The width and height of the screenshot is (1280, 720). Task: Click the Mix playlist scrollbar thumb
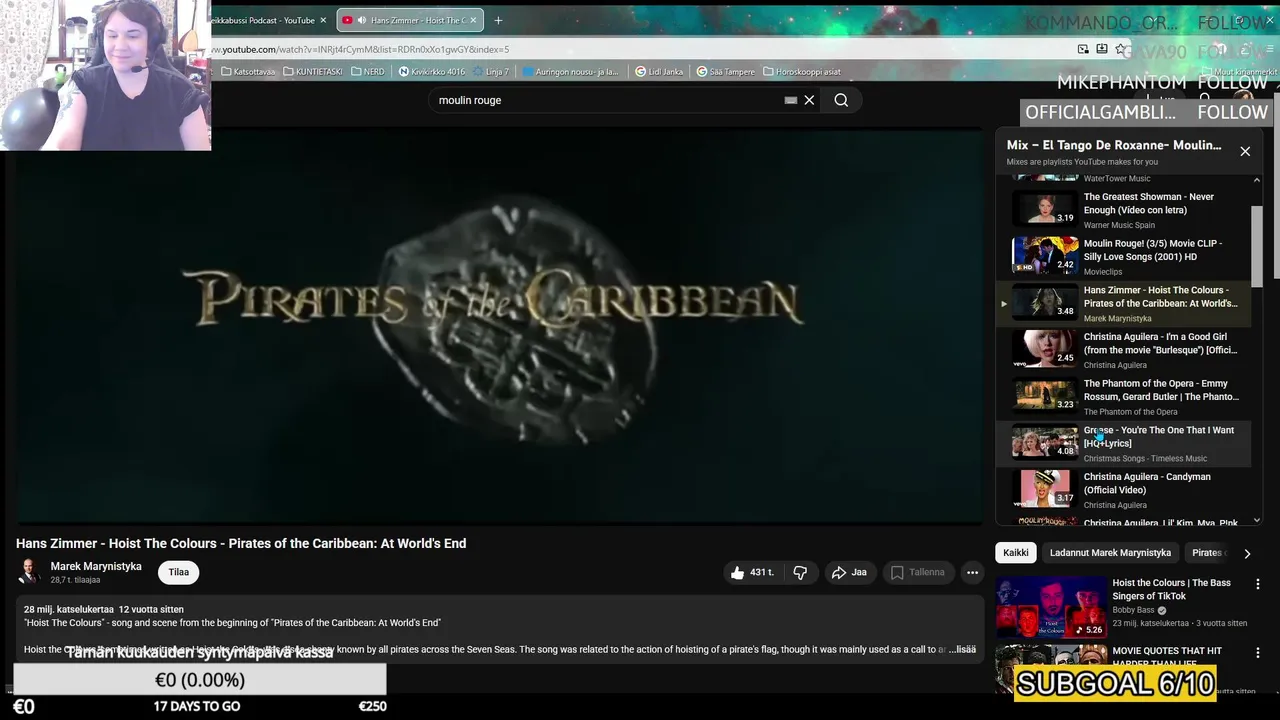[x=1257, y=245]
